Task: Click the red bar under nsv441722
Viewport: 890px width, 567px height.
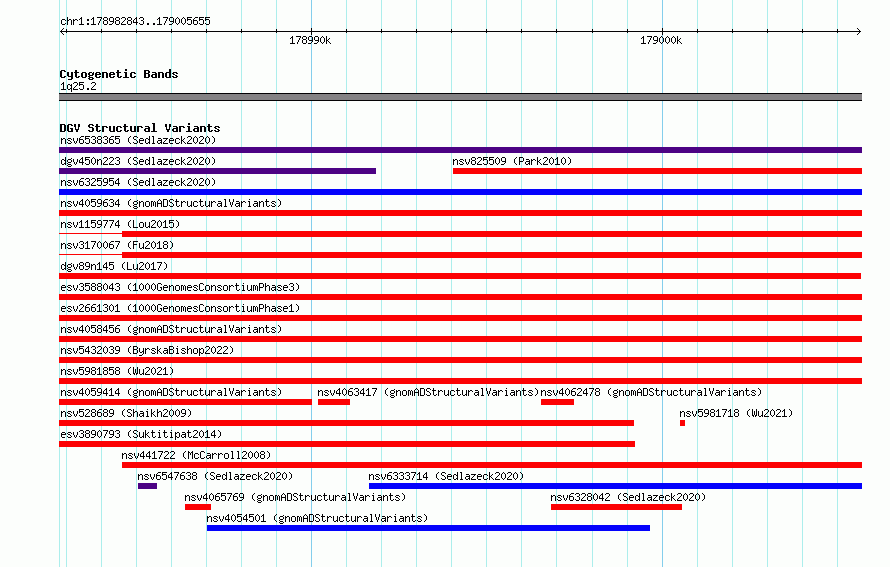Action: coord(492,465)
